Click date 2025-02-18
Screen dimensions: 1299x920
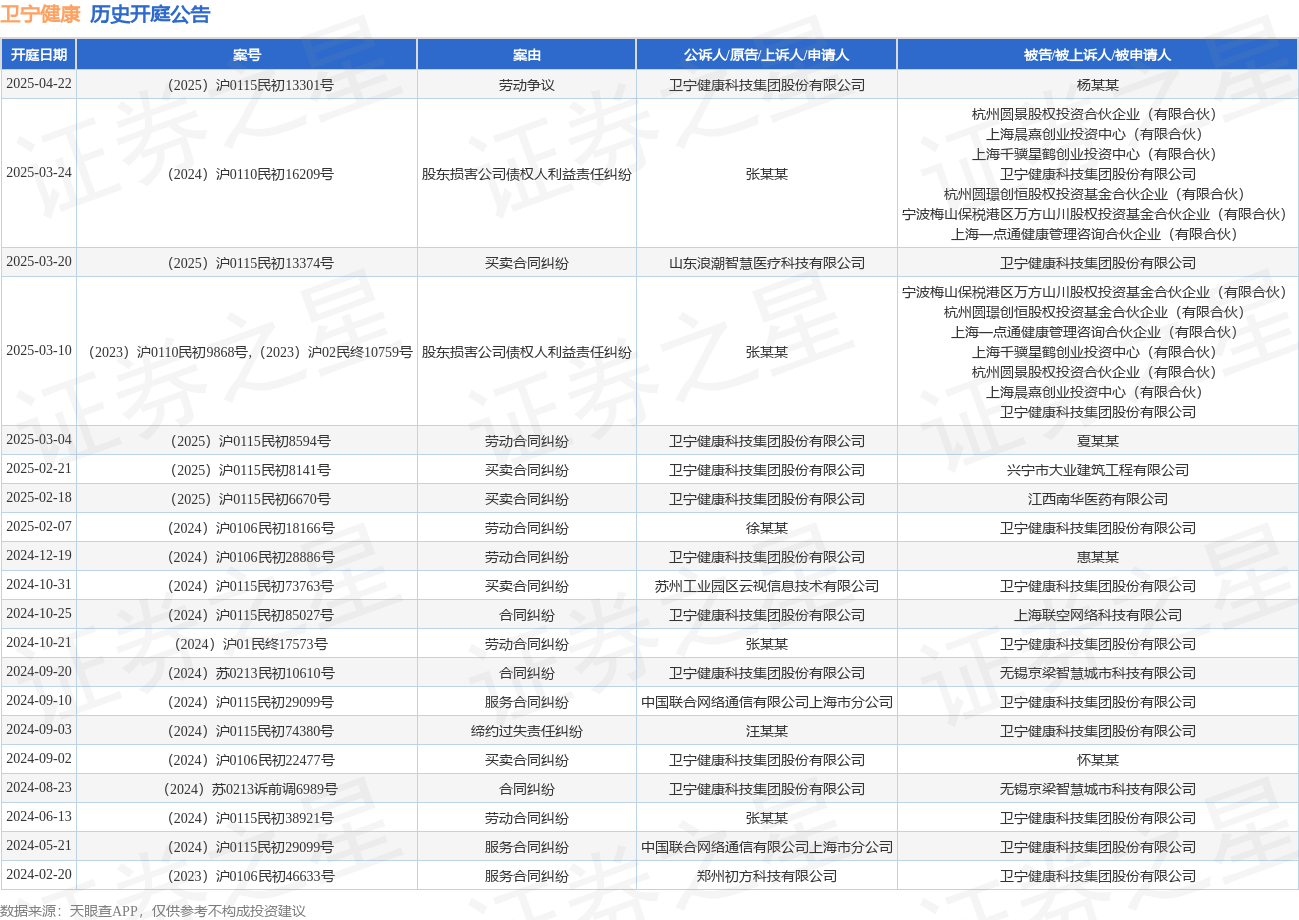click(39, 497)
